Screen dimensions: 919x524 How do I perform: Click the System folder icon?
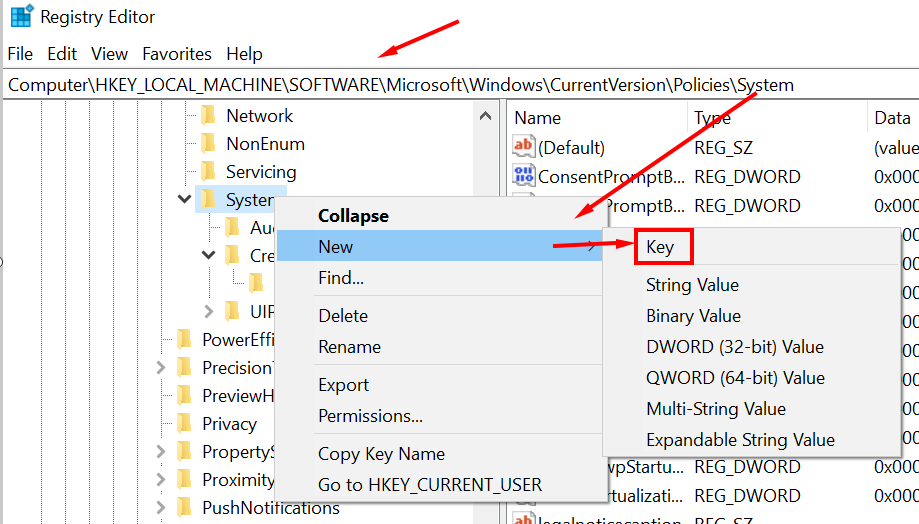[209, 200]
